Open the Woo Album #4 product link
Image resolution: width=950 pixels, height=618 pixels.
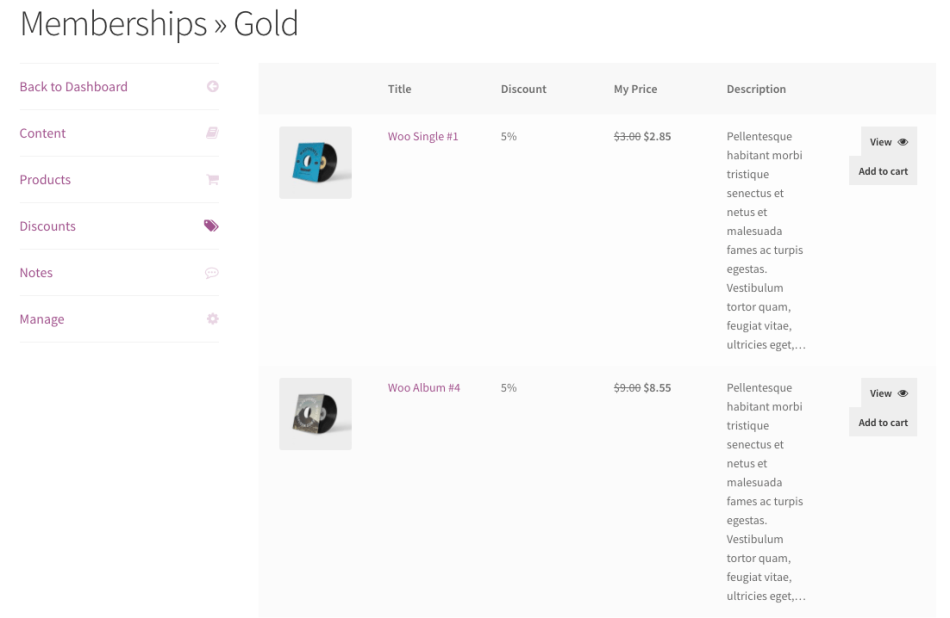click(x=423, y=387)
